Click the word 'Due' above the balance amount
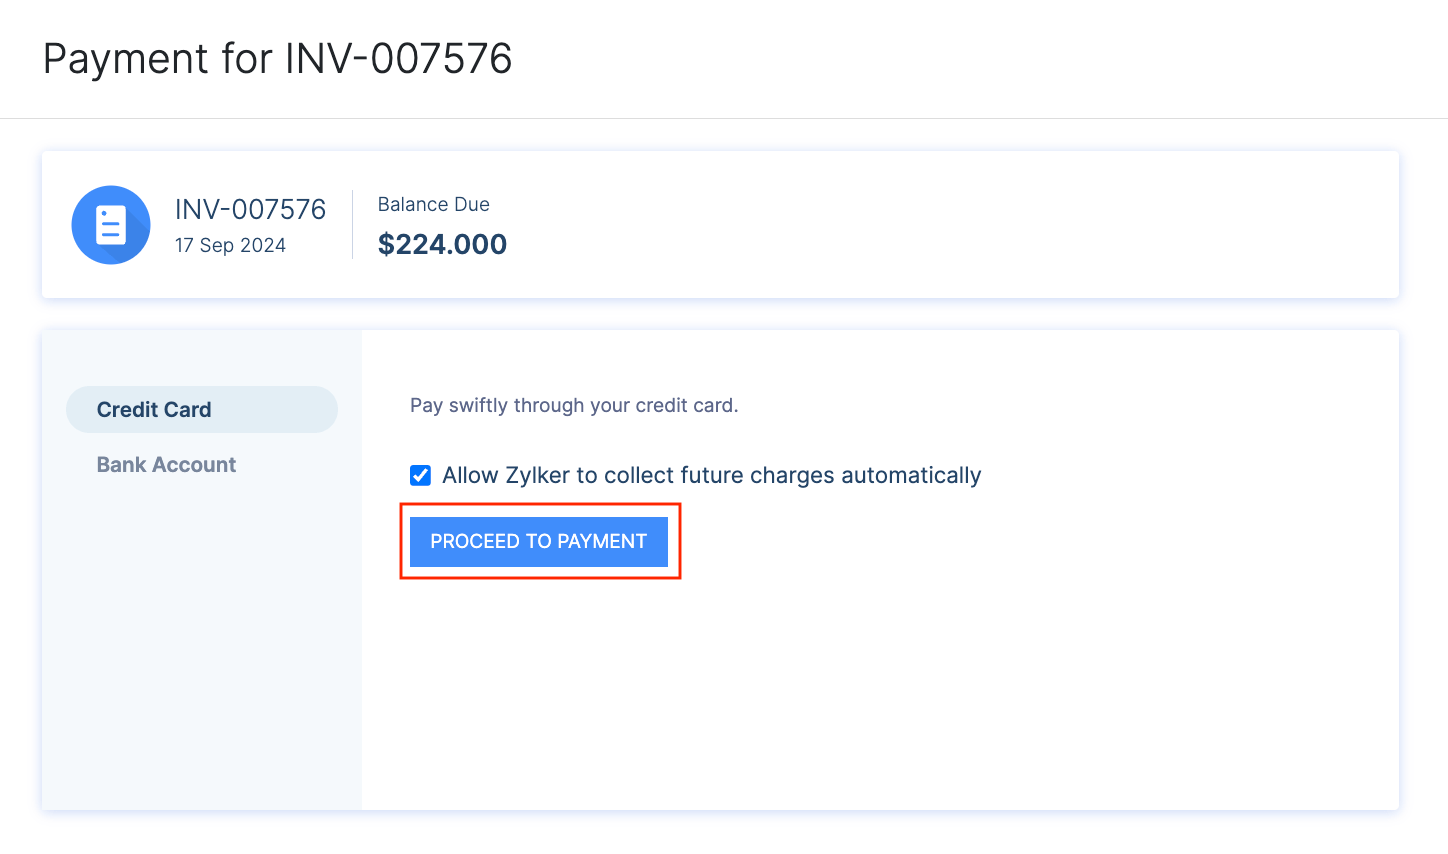This screenshot has width=1448, height=854. 471,204
